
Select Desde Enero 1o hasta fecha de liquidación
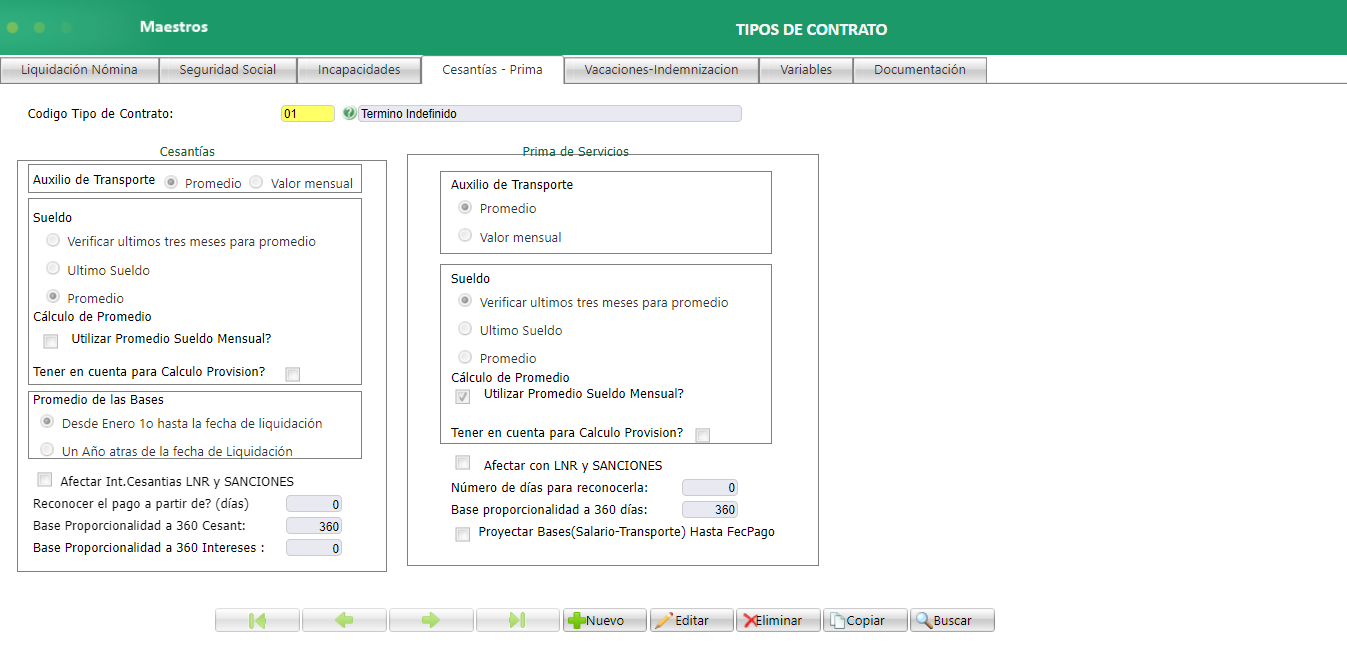47,422
